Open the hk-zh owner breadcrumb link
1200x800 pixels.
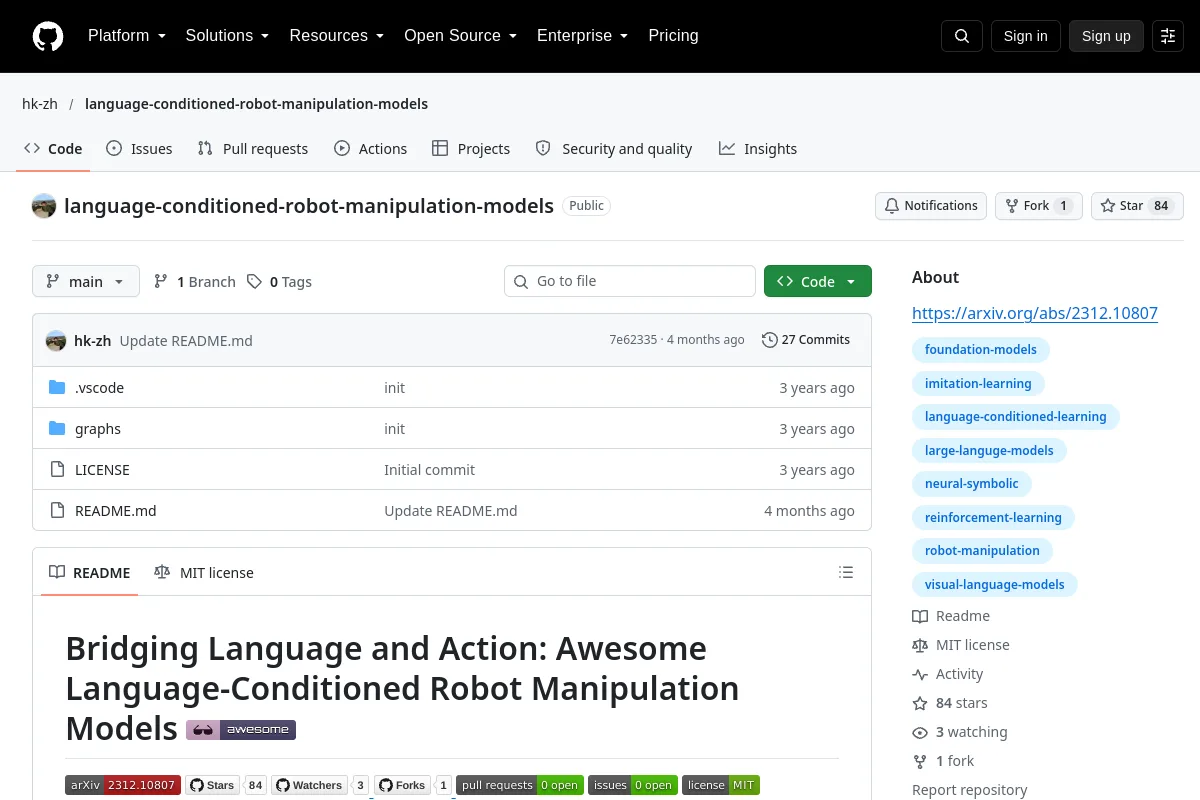(40, 104)
